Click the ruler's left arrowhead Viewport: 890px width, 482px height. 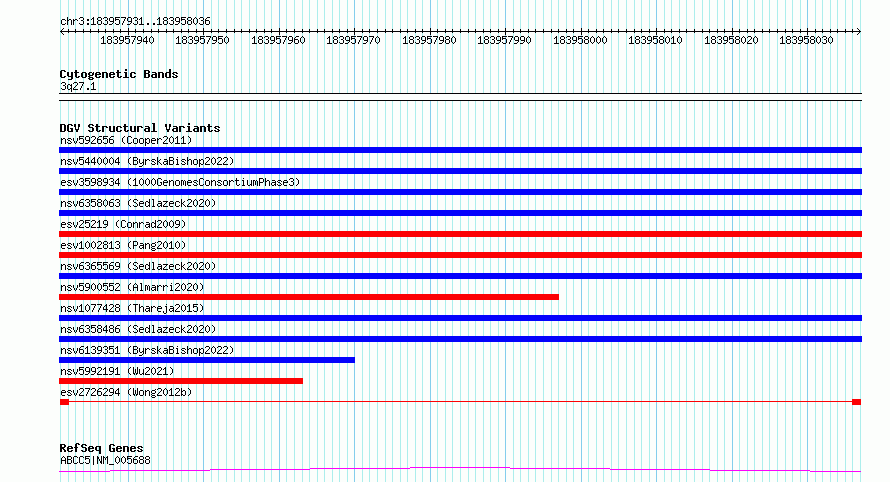click(x=62, y=32)
